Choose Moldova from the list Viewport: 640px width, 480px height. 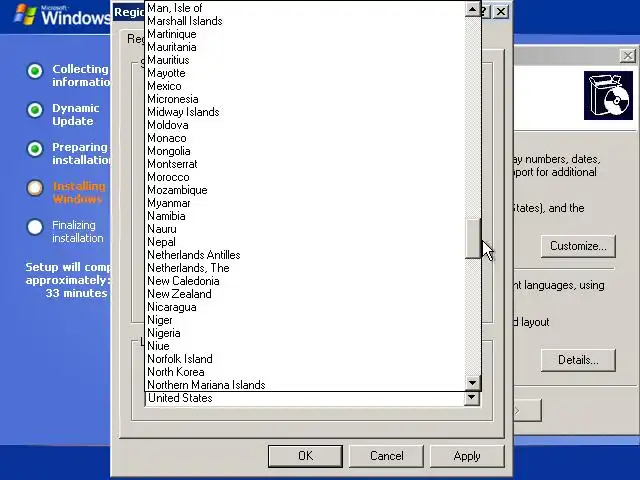coord(305,125)
